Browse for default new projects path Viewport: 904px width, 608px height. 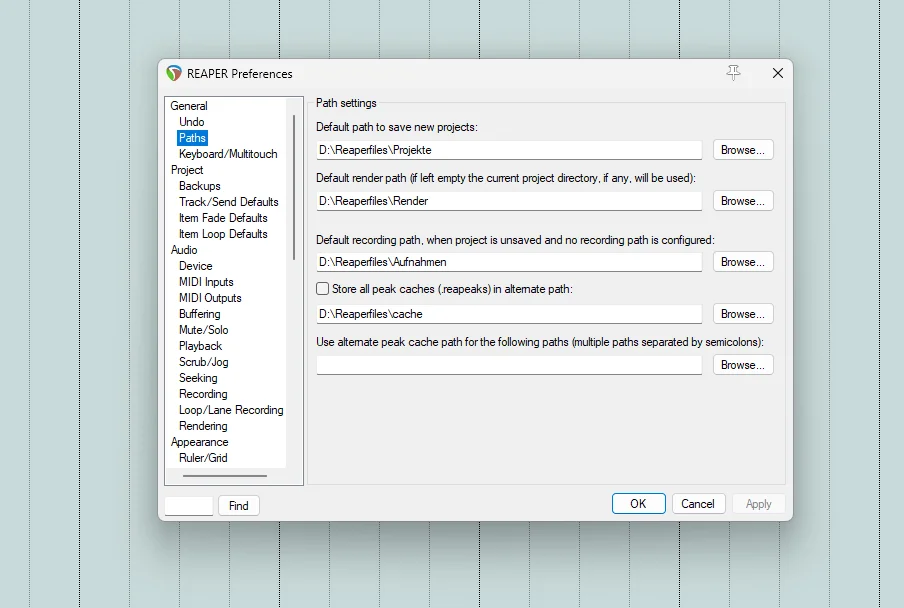click(x=743, y=150)
